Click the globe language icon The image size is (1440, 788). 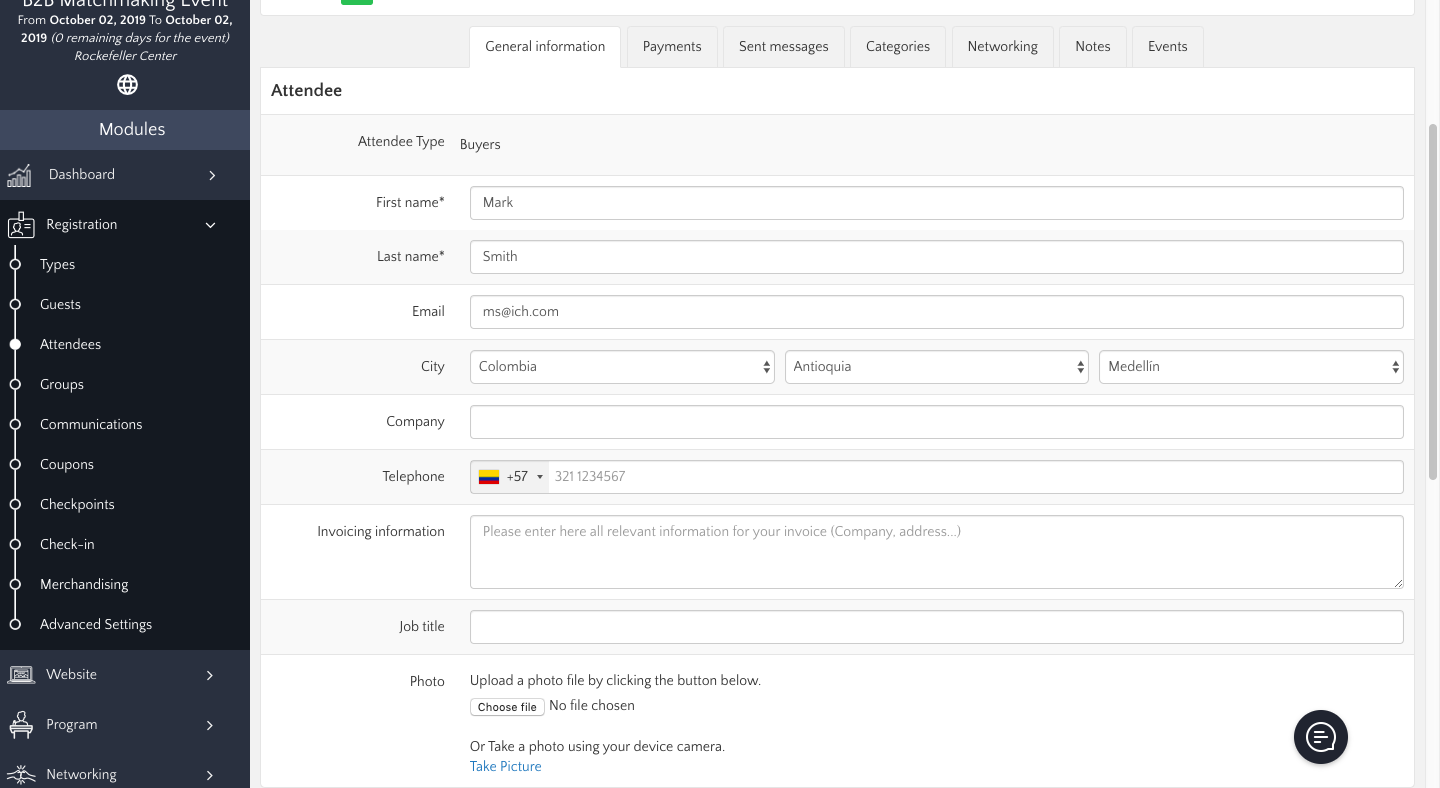127,85
